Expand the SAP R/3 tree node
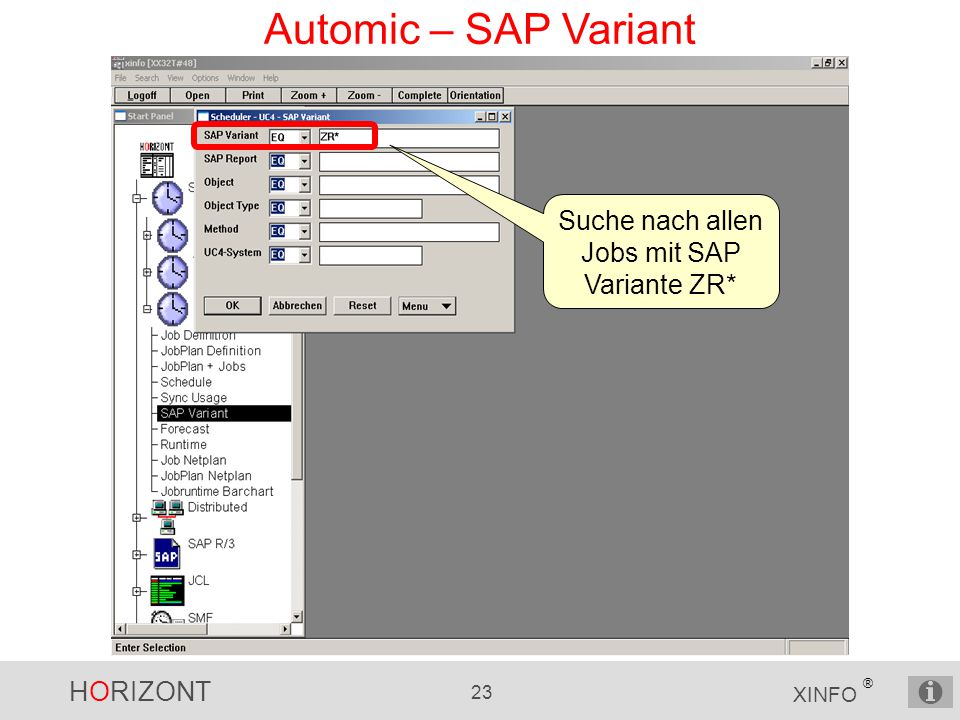This screenshot has width=960, height=720. 137,555
